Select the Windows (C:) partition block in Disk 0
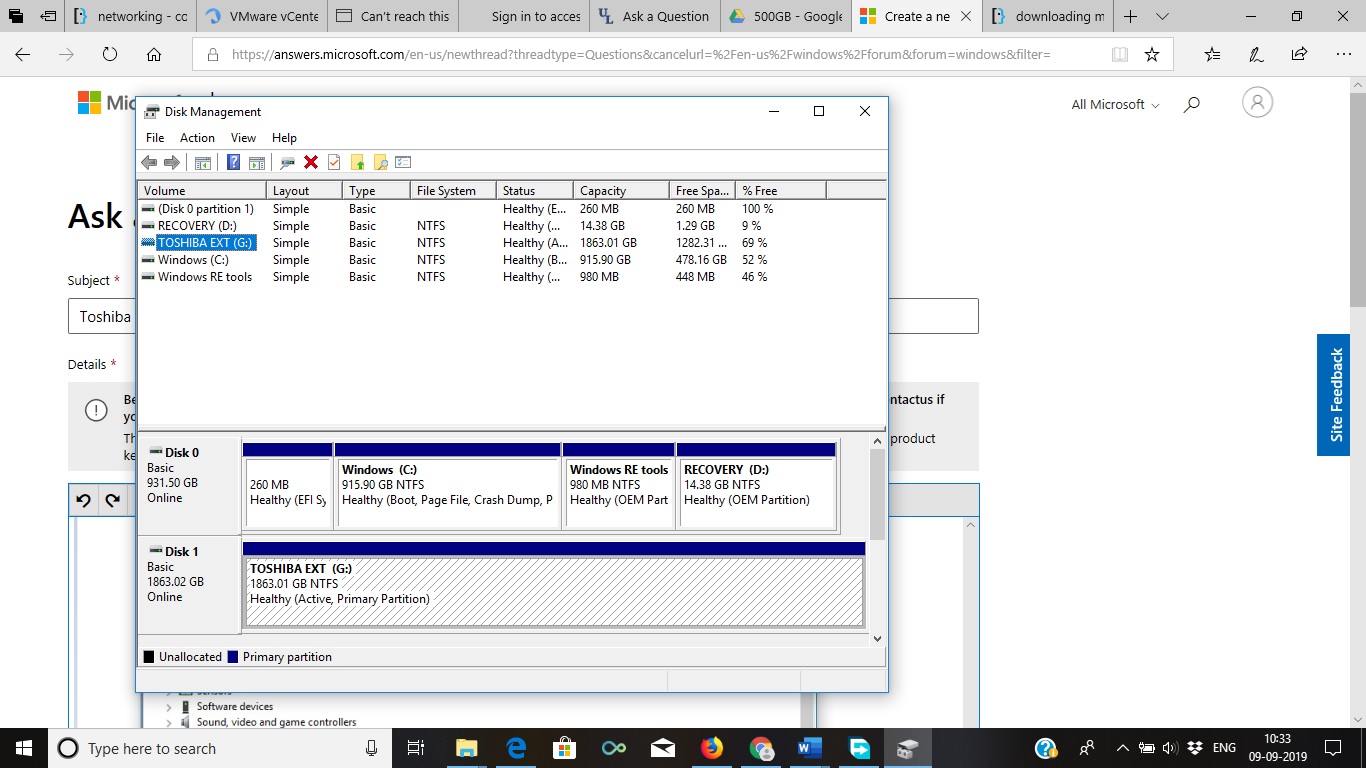This screenshot has width=1366, height=768. tap(448, 486)
